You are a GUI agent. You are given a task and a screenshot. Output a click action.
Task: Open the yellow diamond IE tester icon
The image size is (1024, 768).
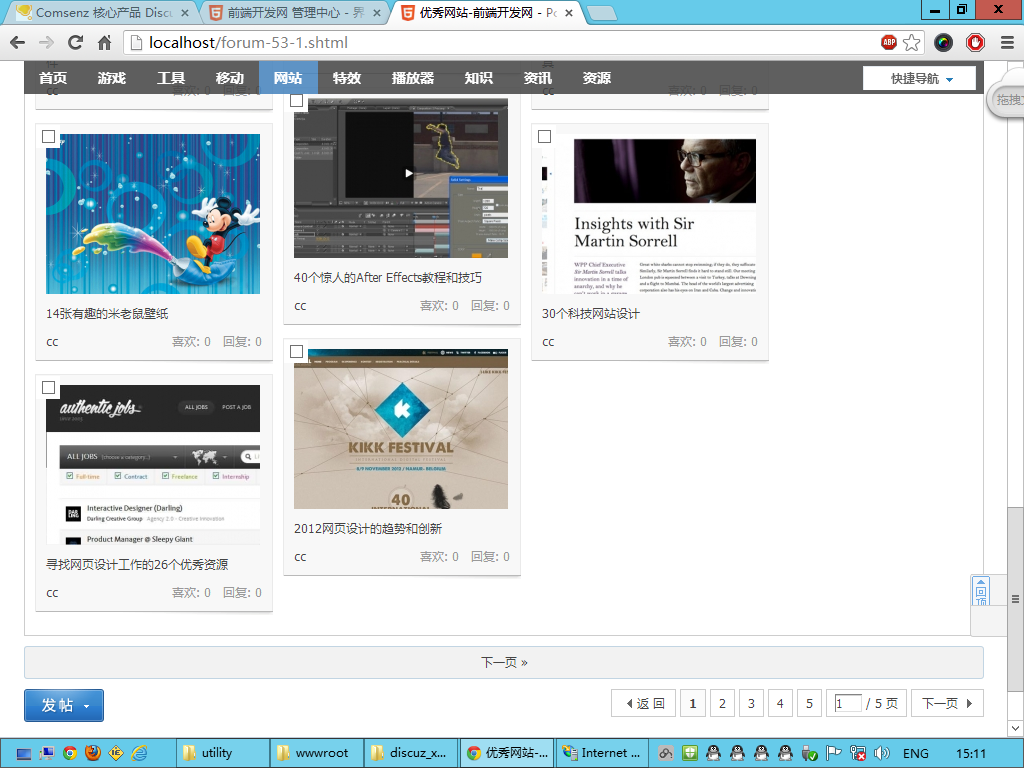(116, 754)
